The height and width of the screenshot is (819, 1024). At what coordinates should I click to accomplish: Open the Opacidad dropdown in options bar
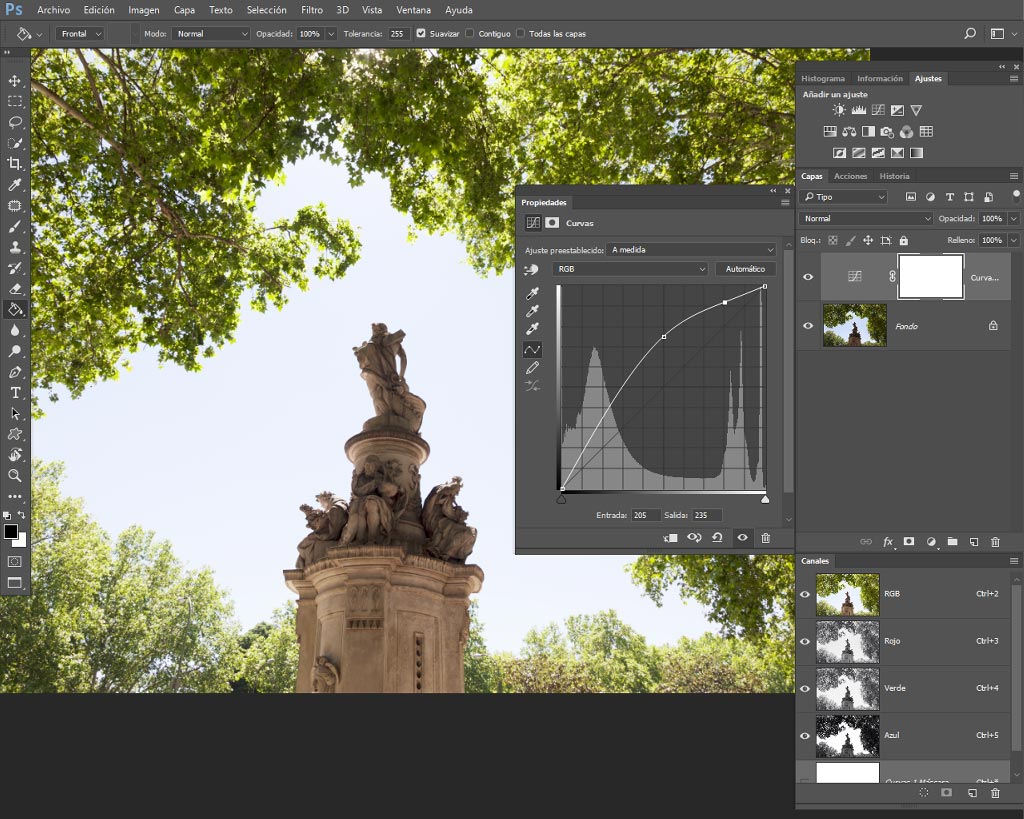pos(331,33)
